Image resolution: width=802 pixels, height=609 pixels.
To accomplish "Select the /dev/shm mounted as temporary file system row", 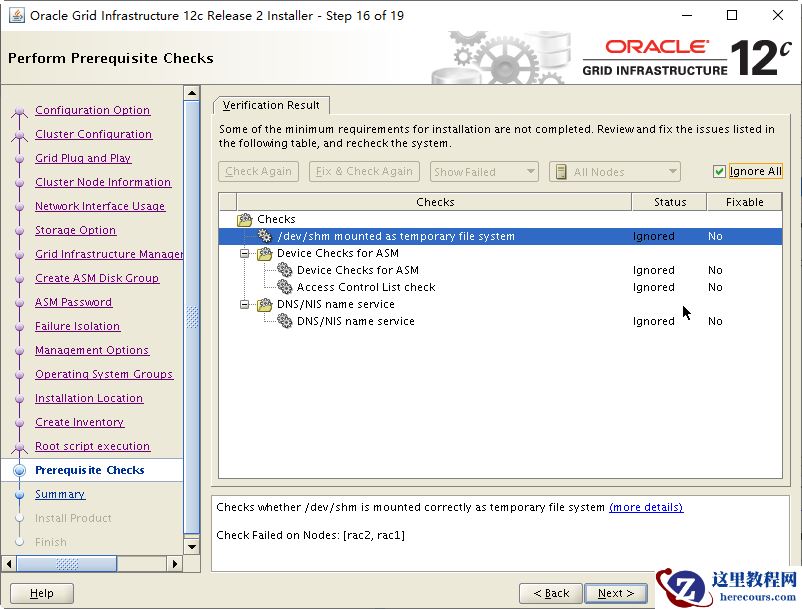I will point(500,236).
